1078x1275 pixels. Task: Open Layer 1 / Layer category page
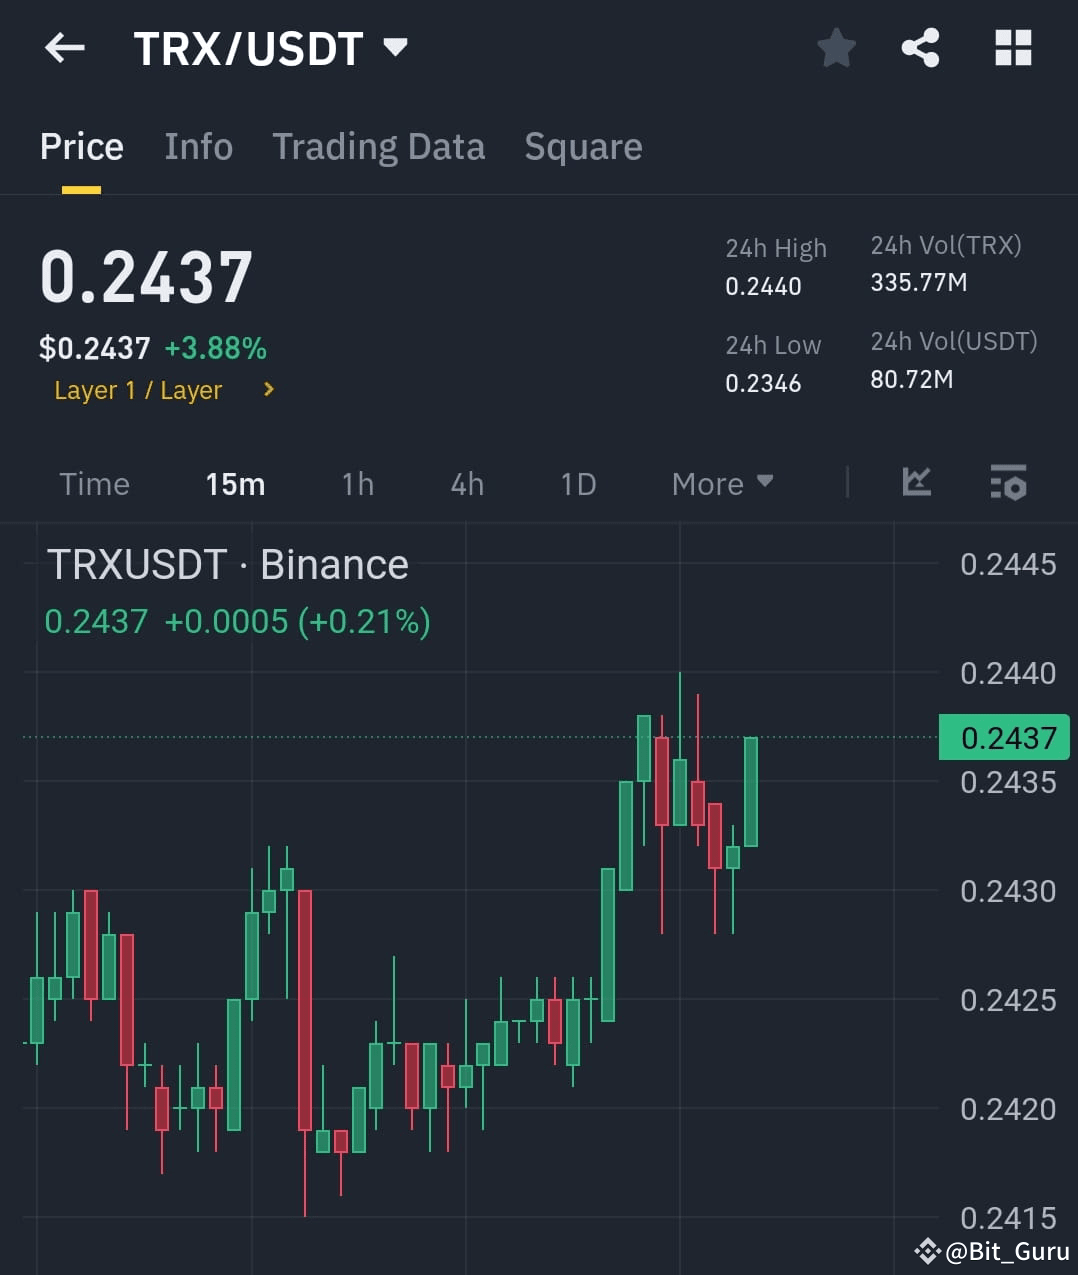138,390
